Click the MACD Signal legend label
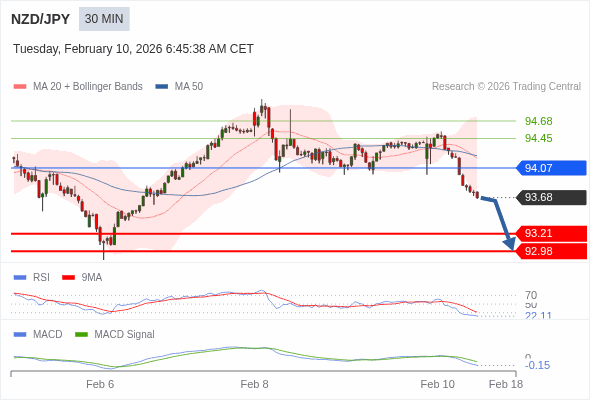 (x=125, y=335)
